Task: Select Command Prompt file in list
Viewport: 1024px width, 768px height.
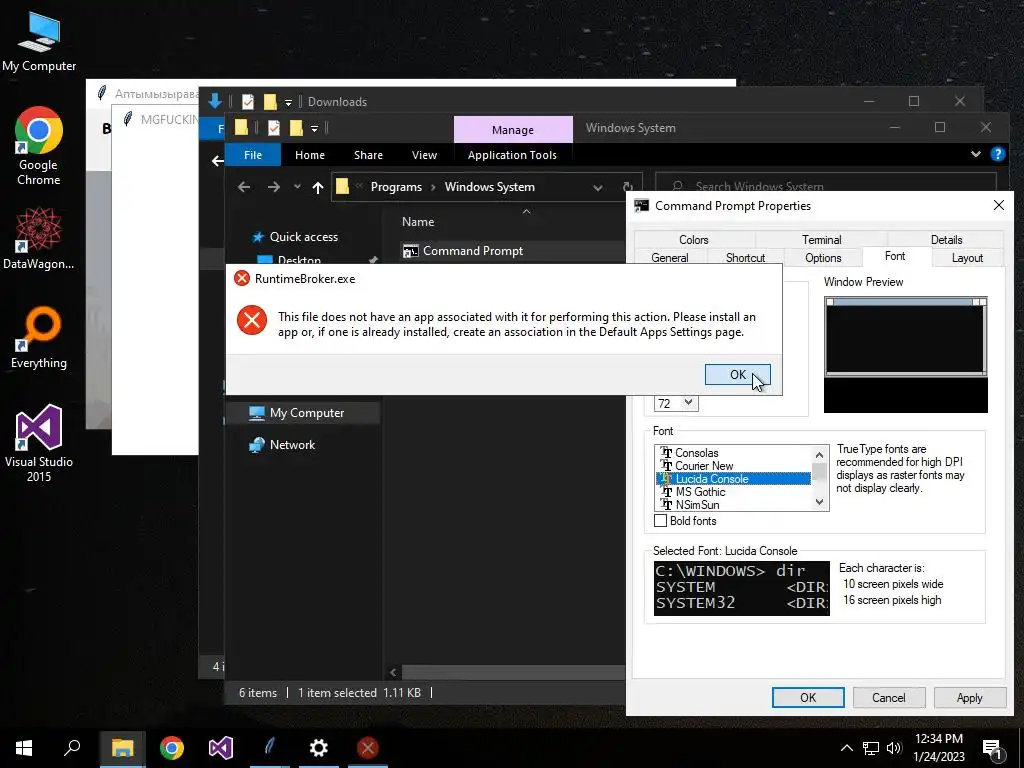Action: [473, 251]
